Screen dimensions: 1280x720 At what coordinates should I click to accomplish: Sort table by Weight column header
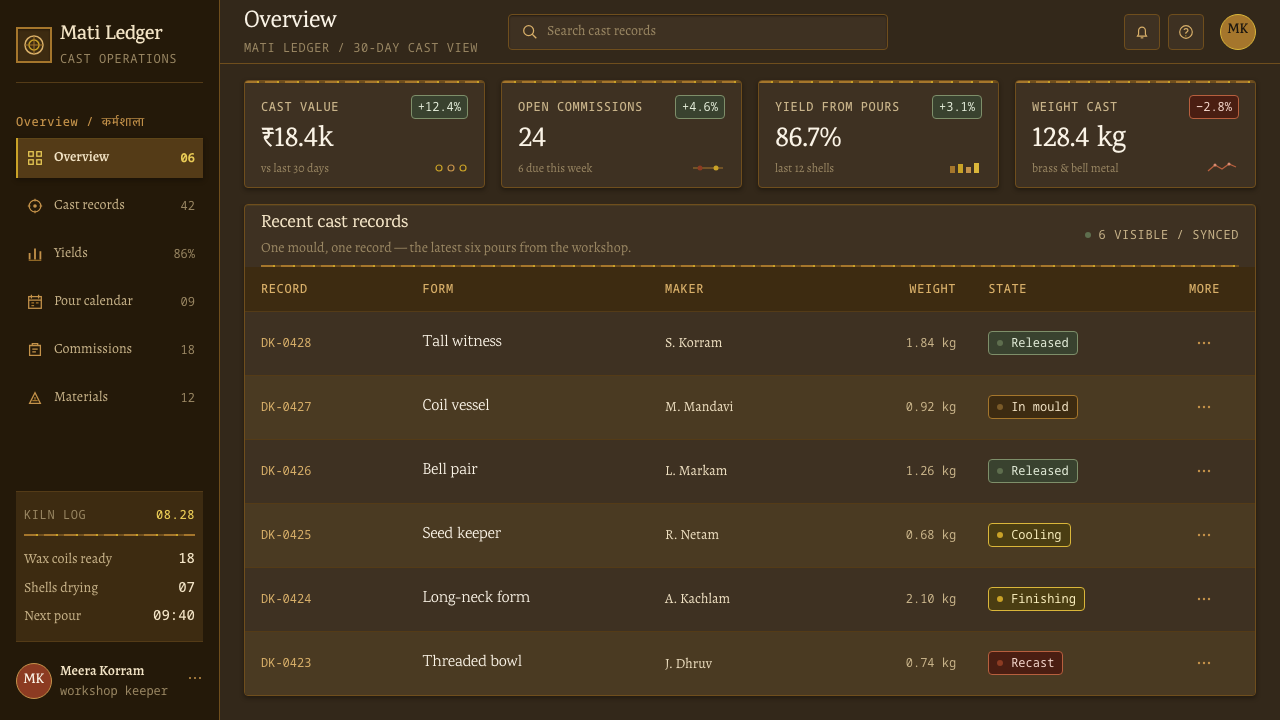pyautogui.click(x=932, y=289)
